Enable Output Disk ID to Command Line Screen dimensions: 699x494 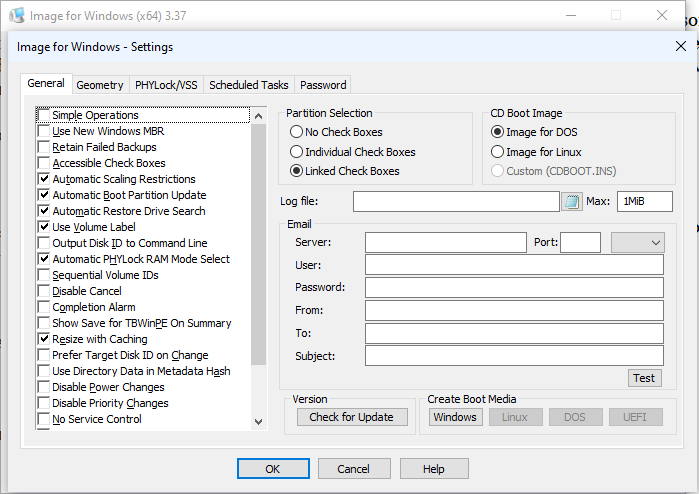[44, 243]
